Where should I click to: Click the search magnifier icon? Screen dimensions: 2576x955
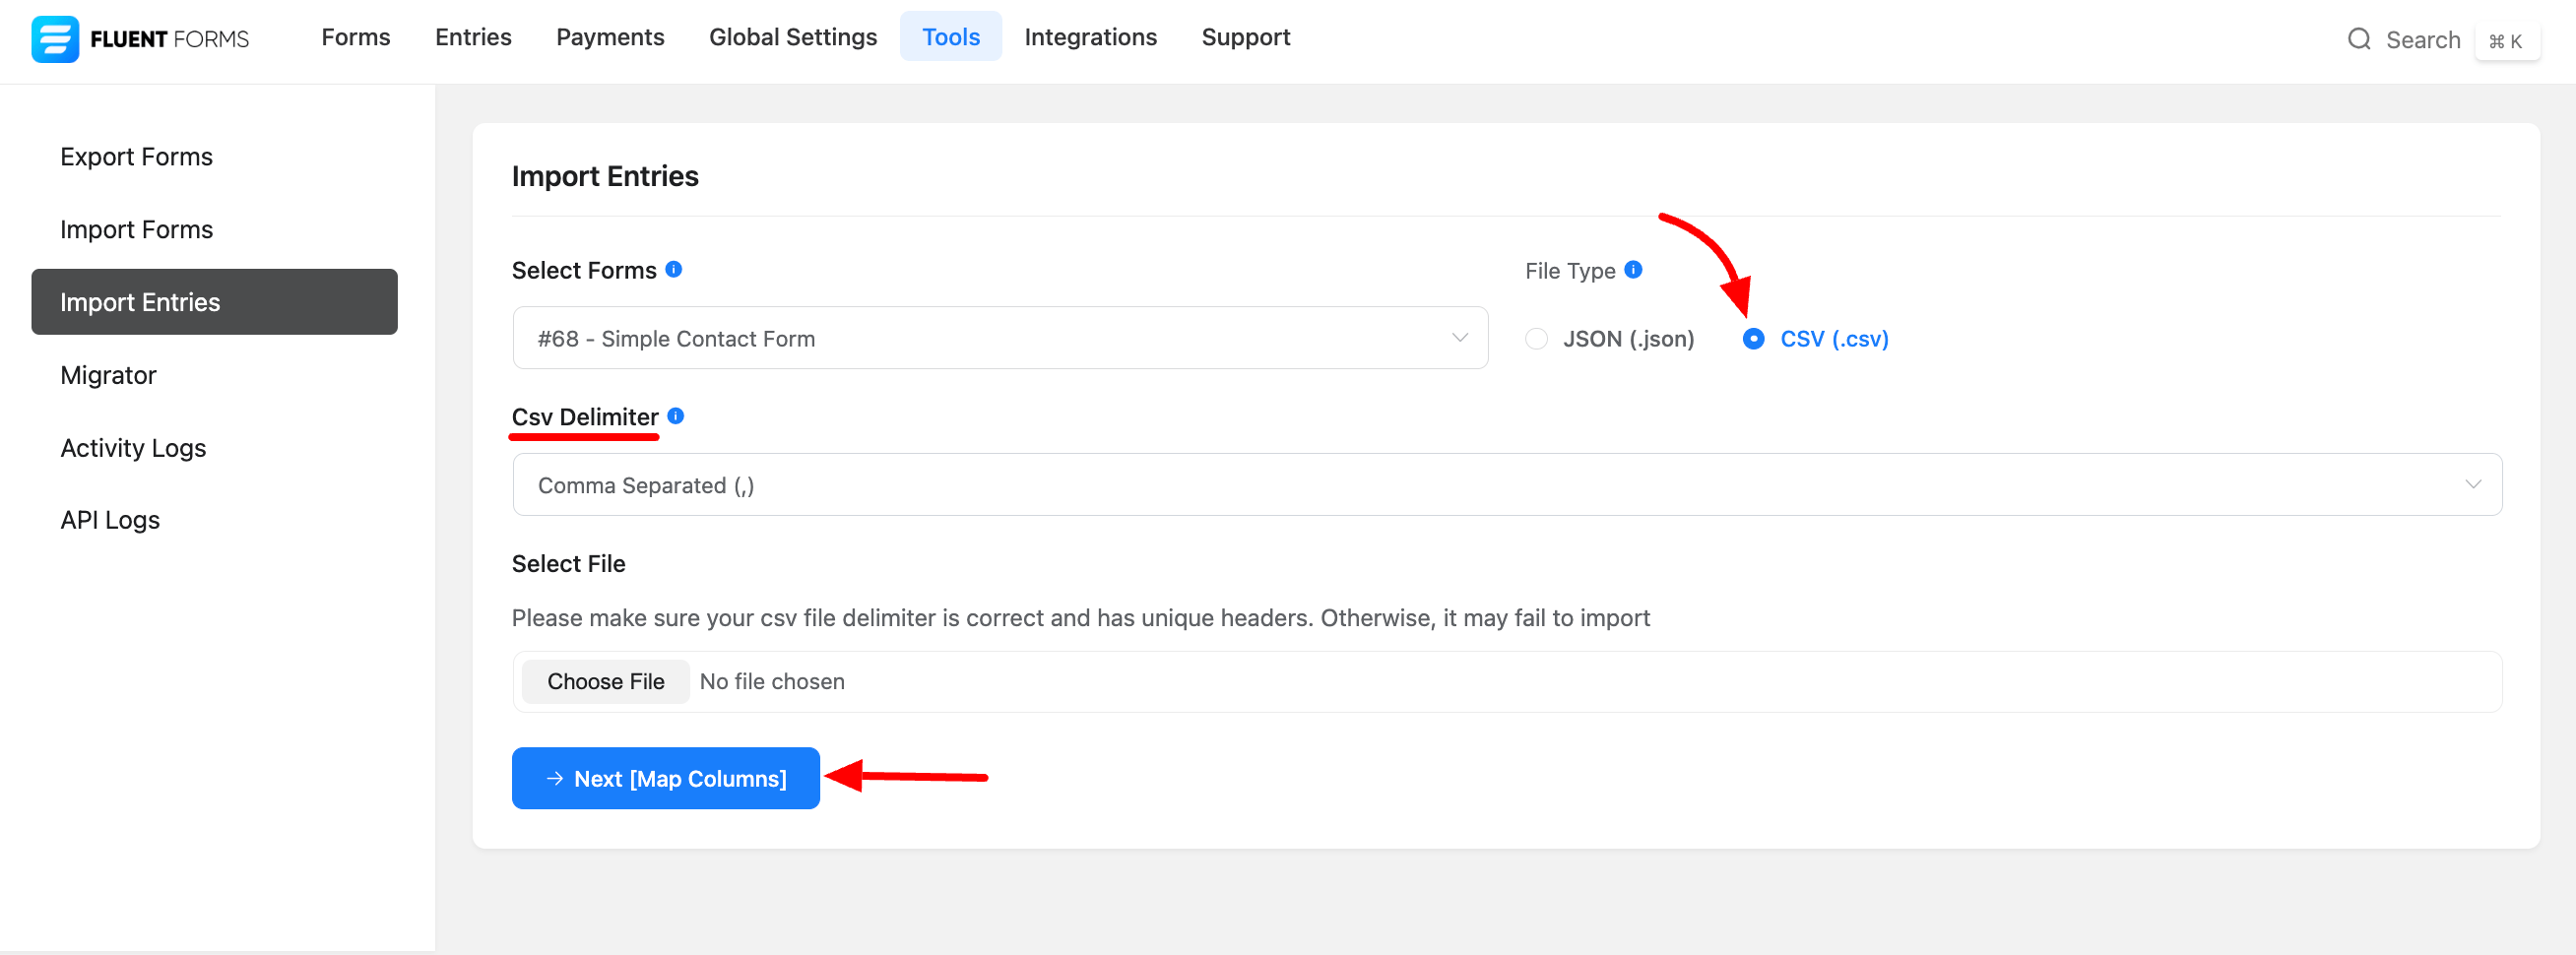[x=2358, y=39]
